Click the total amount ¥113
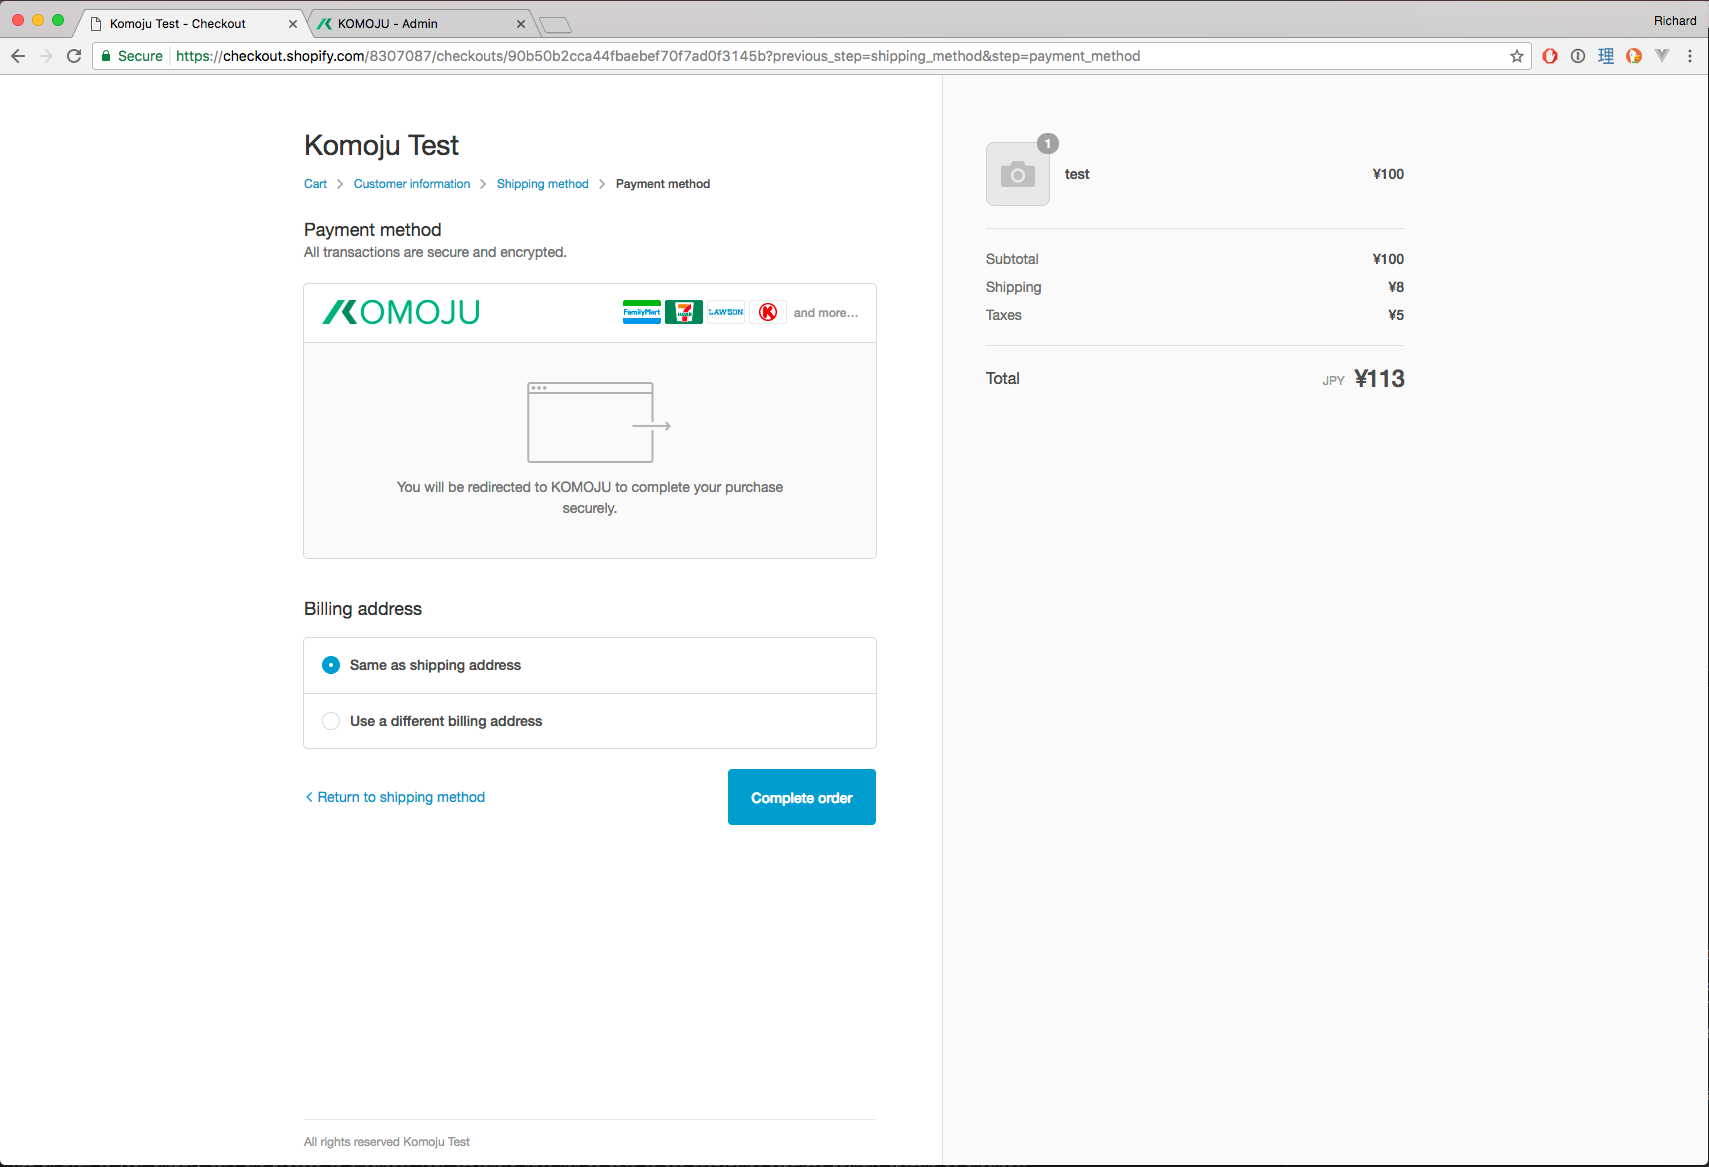 pos(1380,379)
